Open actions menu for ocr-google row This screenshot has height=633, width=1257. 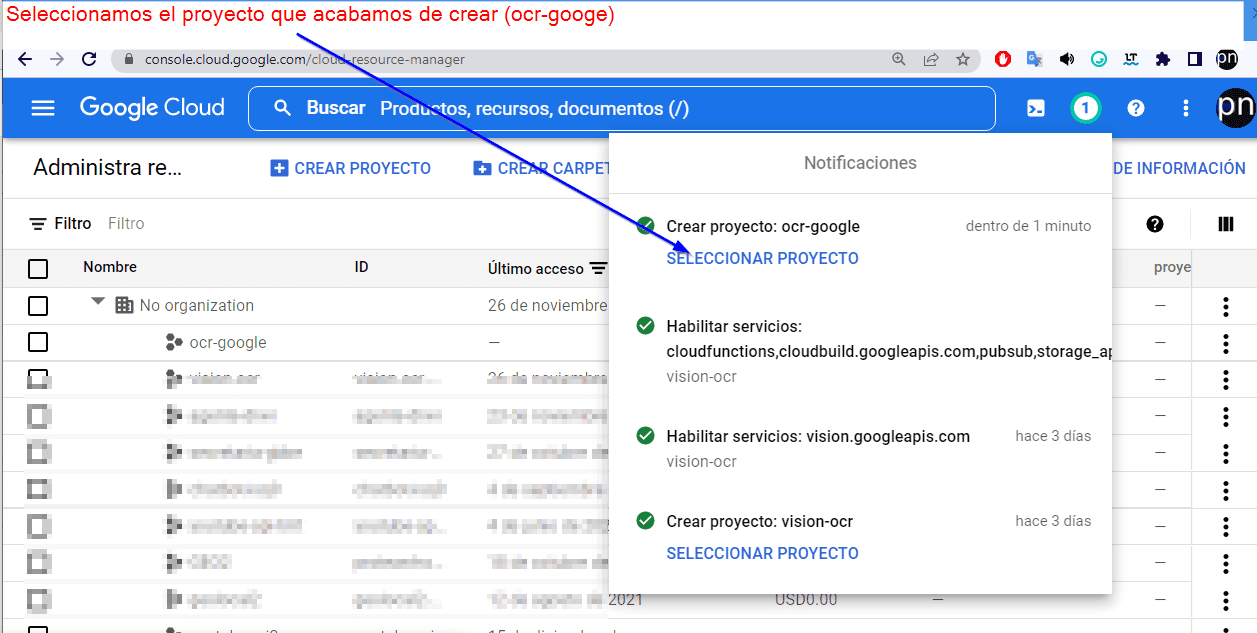[x=1225, y=343]
